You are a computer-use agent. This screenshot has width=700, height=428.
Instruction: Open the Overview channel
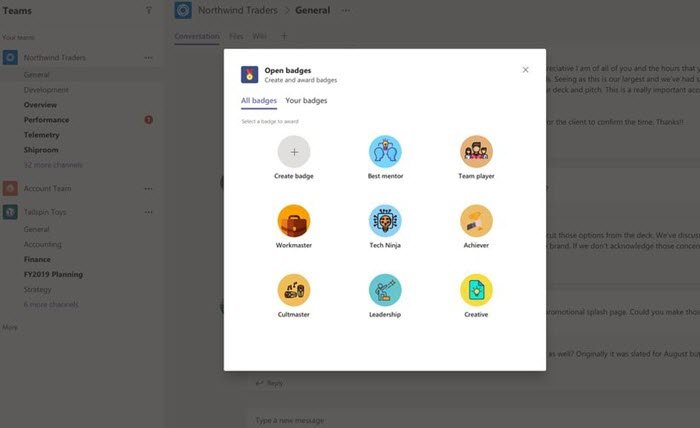tap(40, 105)
